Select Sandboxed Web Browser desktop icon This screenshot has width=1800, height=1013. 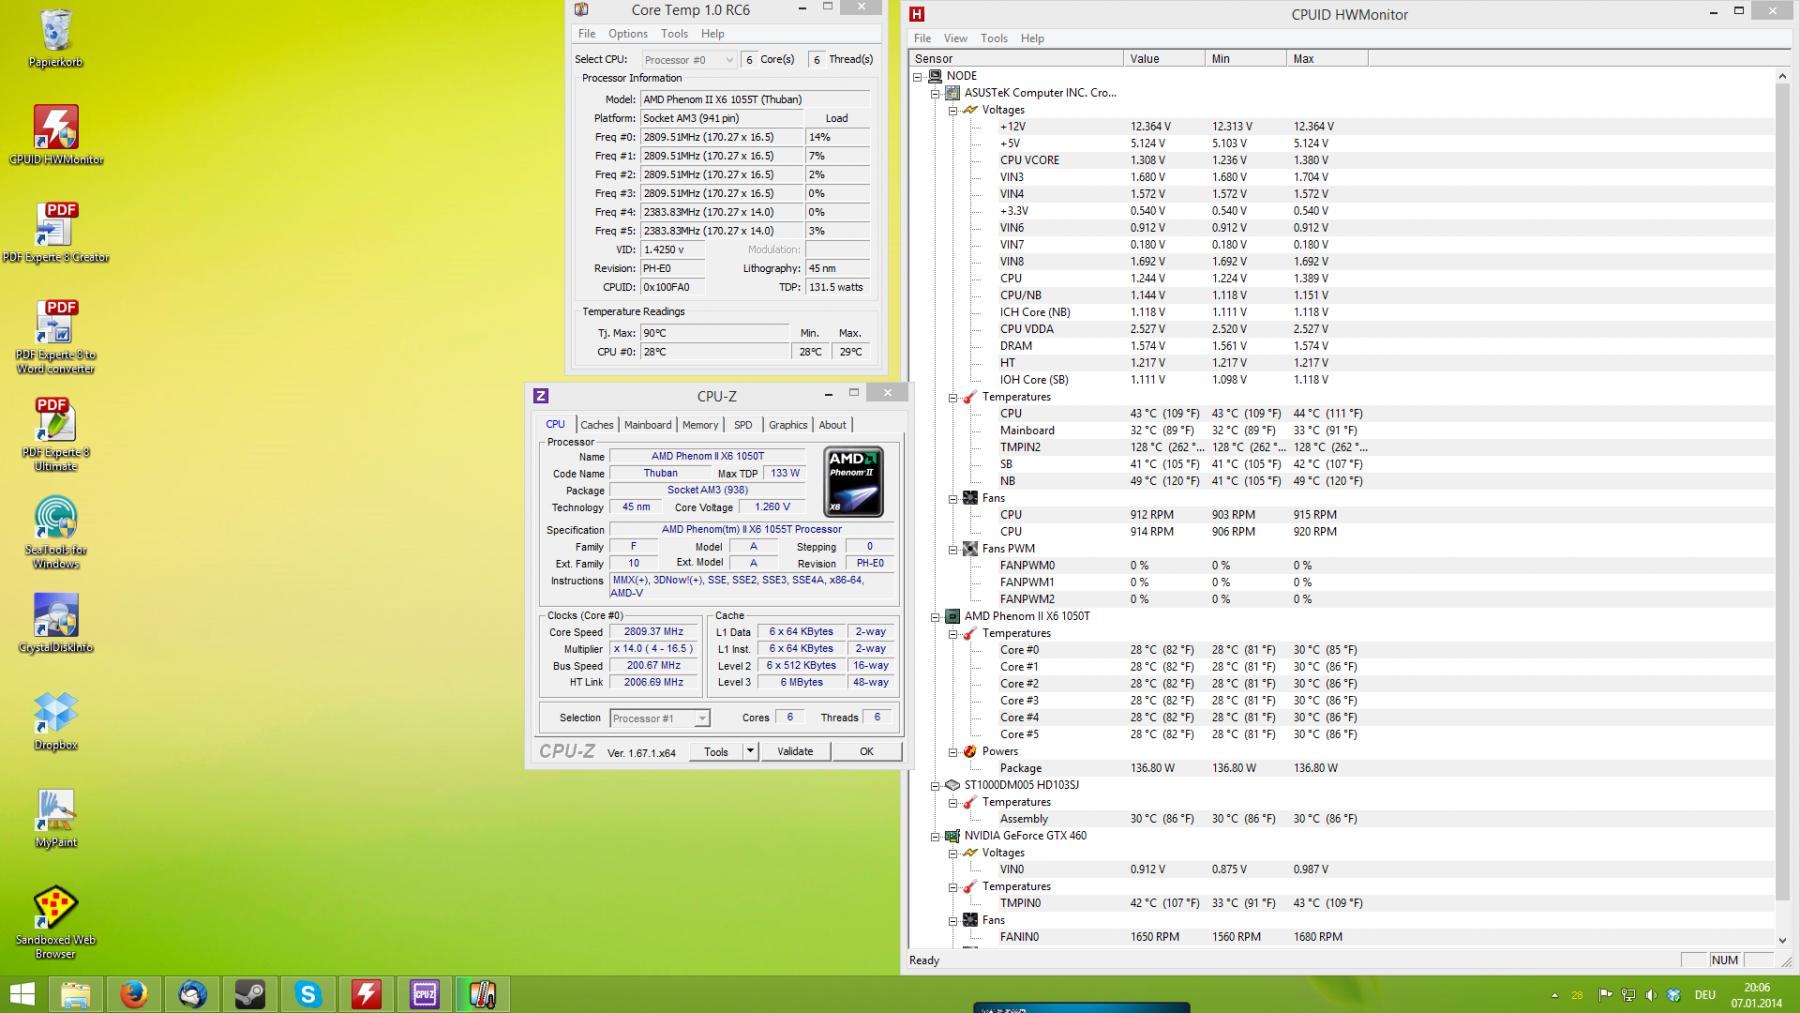click(x=56, y=922)
